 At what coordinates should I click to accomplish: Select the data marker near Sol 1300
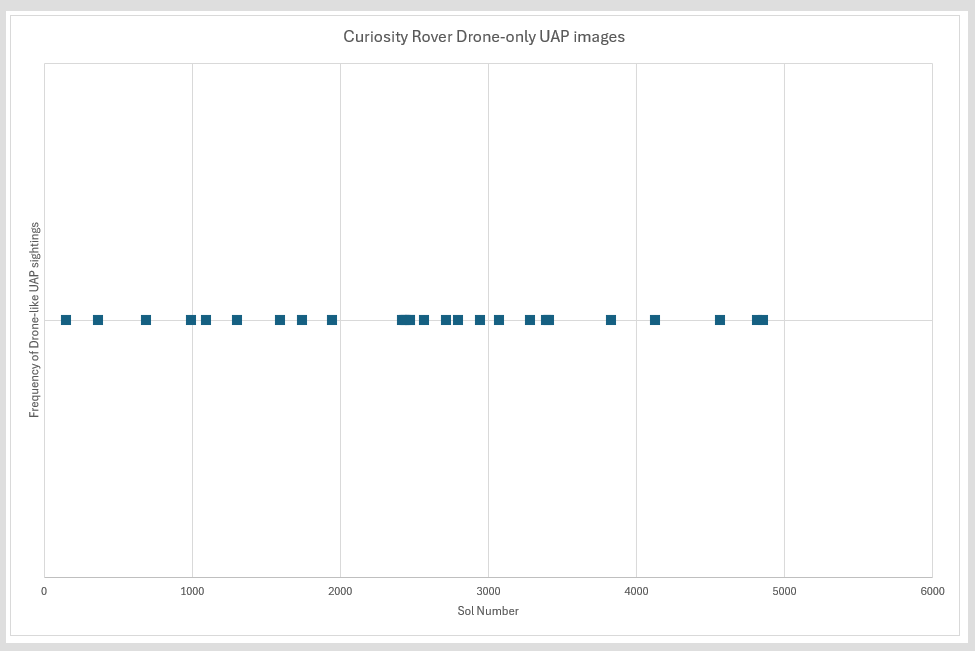[x=237, y=320]
